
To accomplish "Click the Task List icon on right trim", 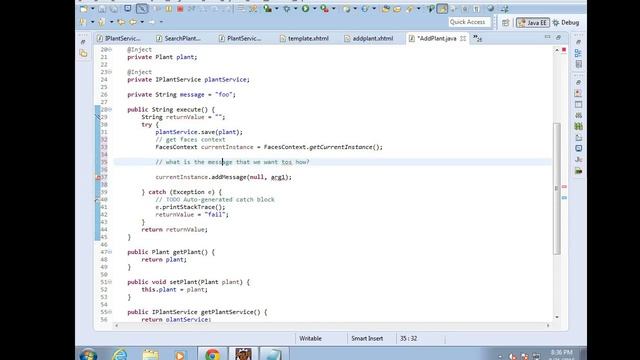I will pyautogui.click(x=578, y=64).
